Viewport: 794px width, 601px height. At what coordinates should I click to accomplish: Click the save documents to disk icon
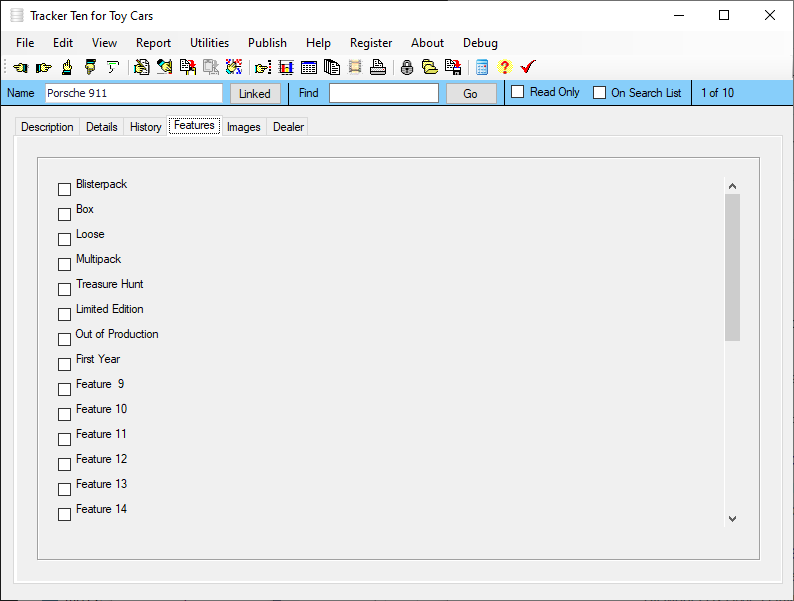(453, 67)
